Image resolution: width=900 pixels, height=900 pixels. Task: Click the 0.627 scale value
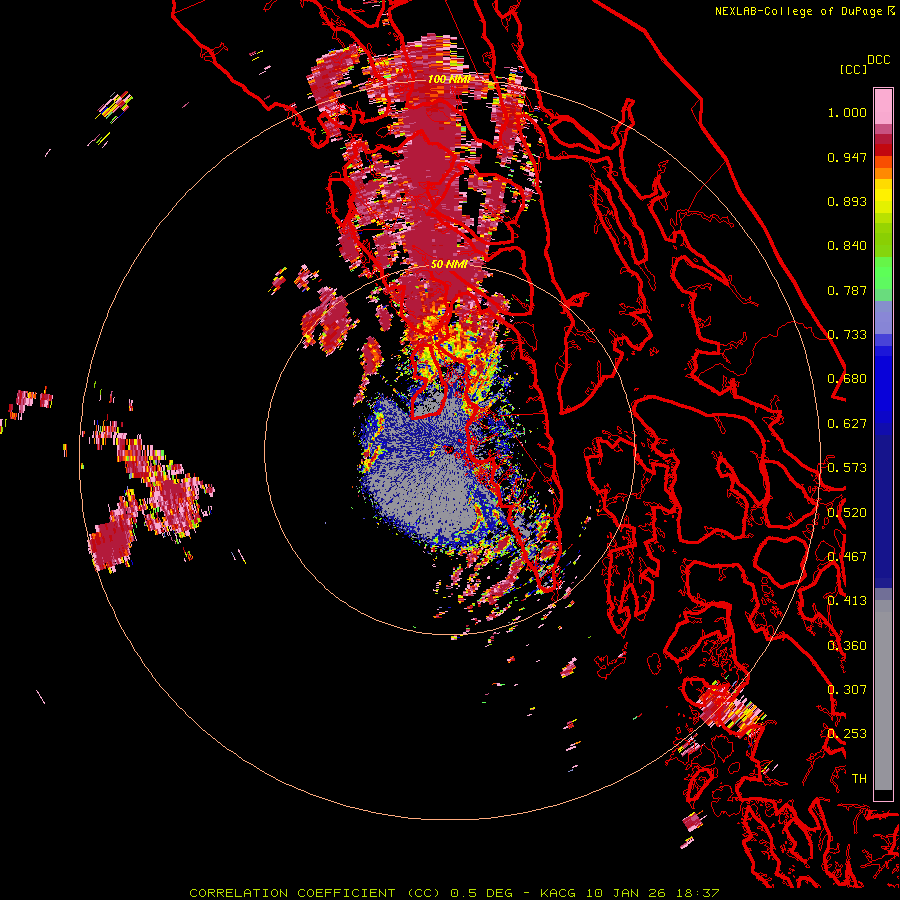click(847, 424)
